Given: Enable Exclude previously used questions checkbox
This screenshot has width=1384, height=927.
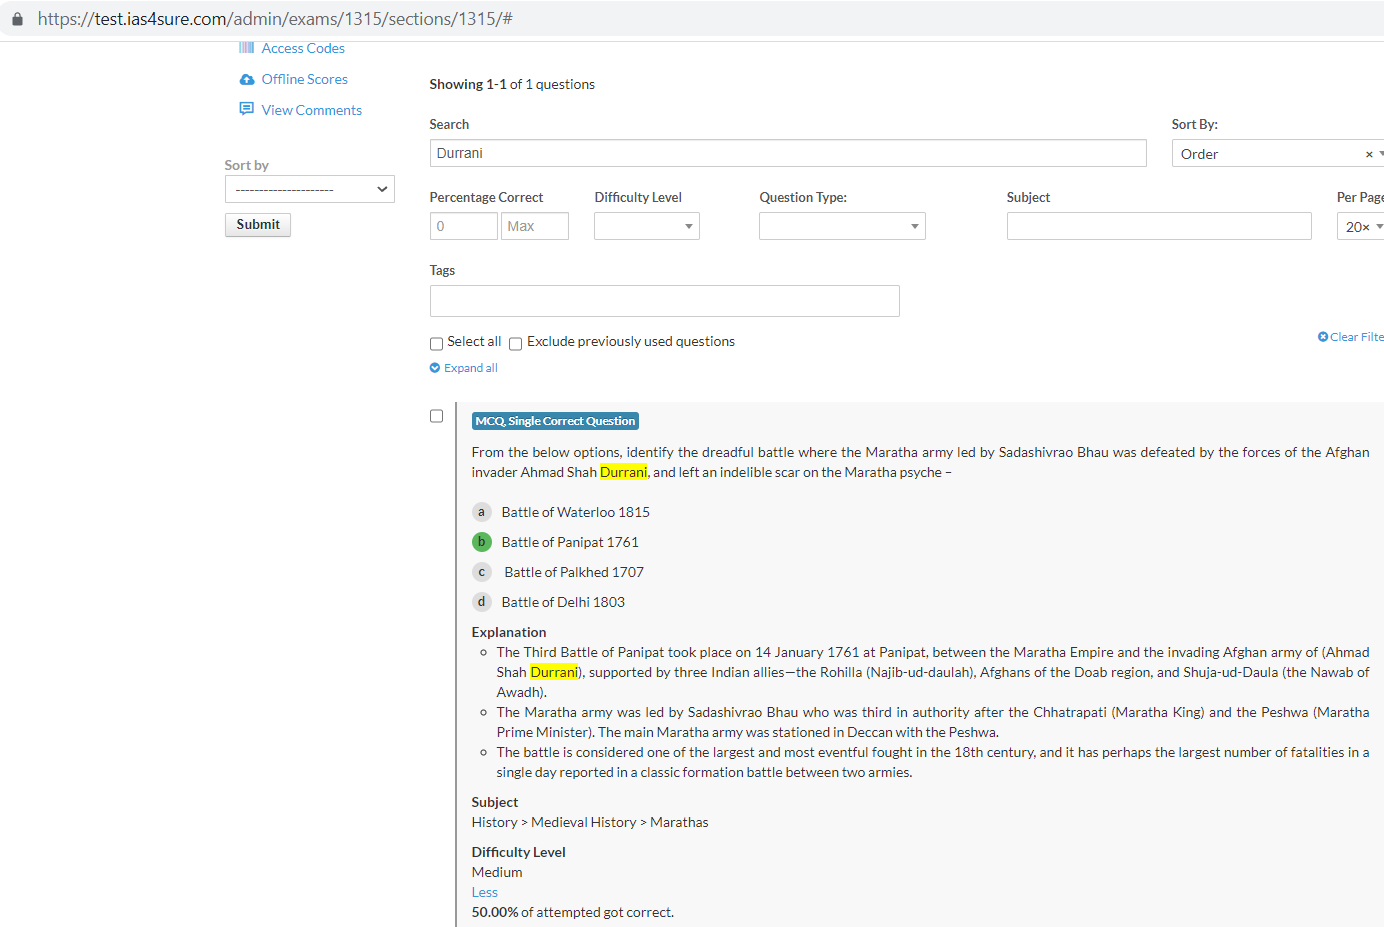Looking at the screenshot, I should coord(516,343).
